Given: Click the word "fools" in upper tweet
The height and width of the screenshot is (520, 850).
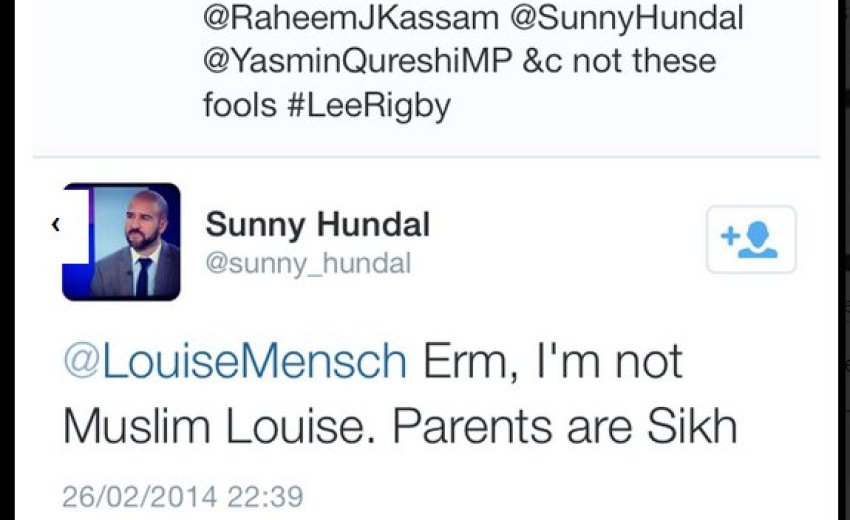Looking at the screenshot, I should (239, 105).
